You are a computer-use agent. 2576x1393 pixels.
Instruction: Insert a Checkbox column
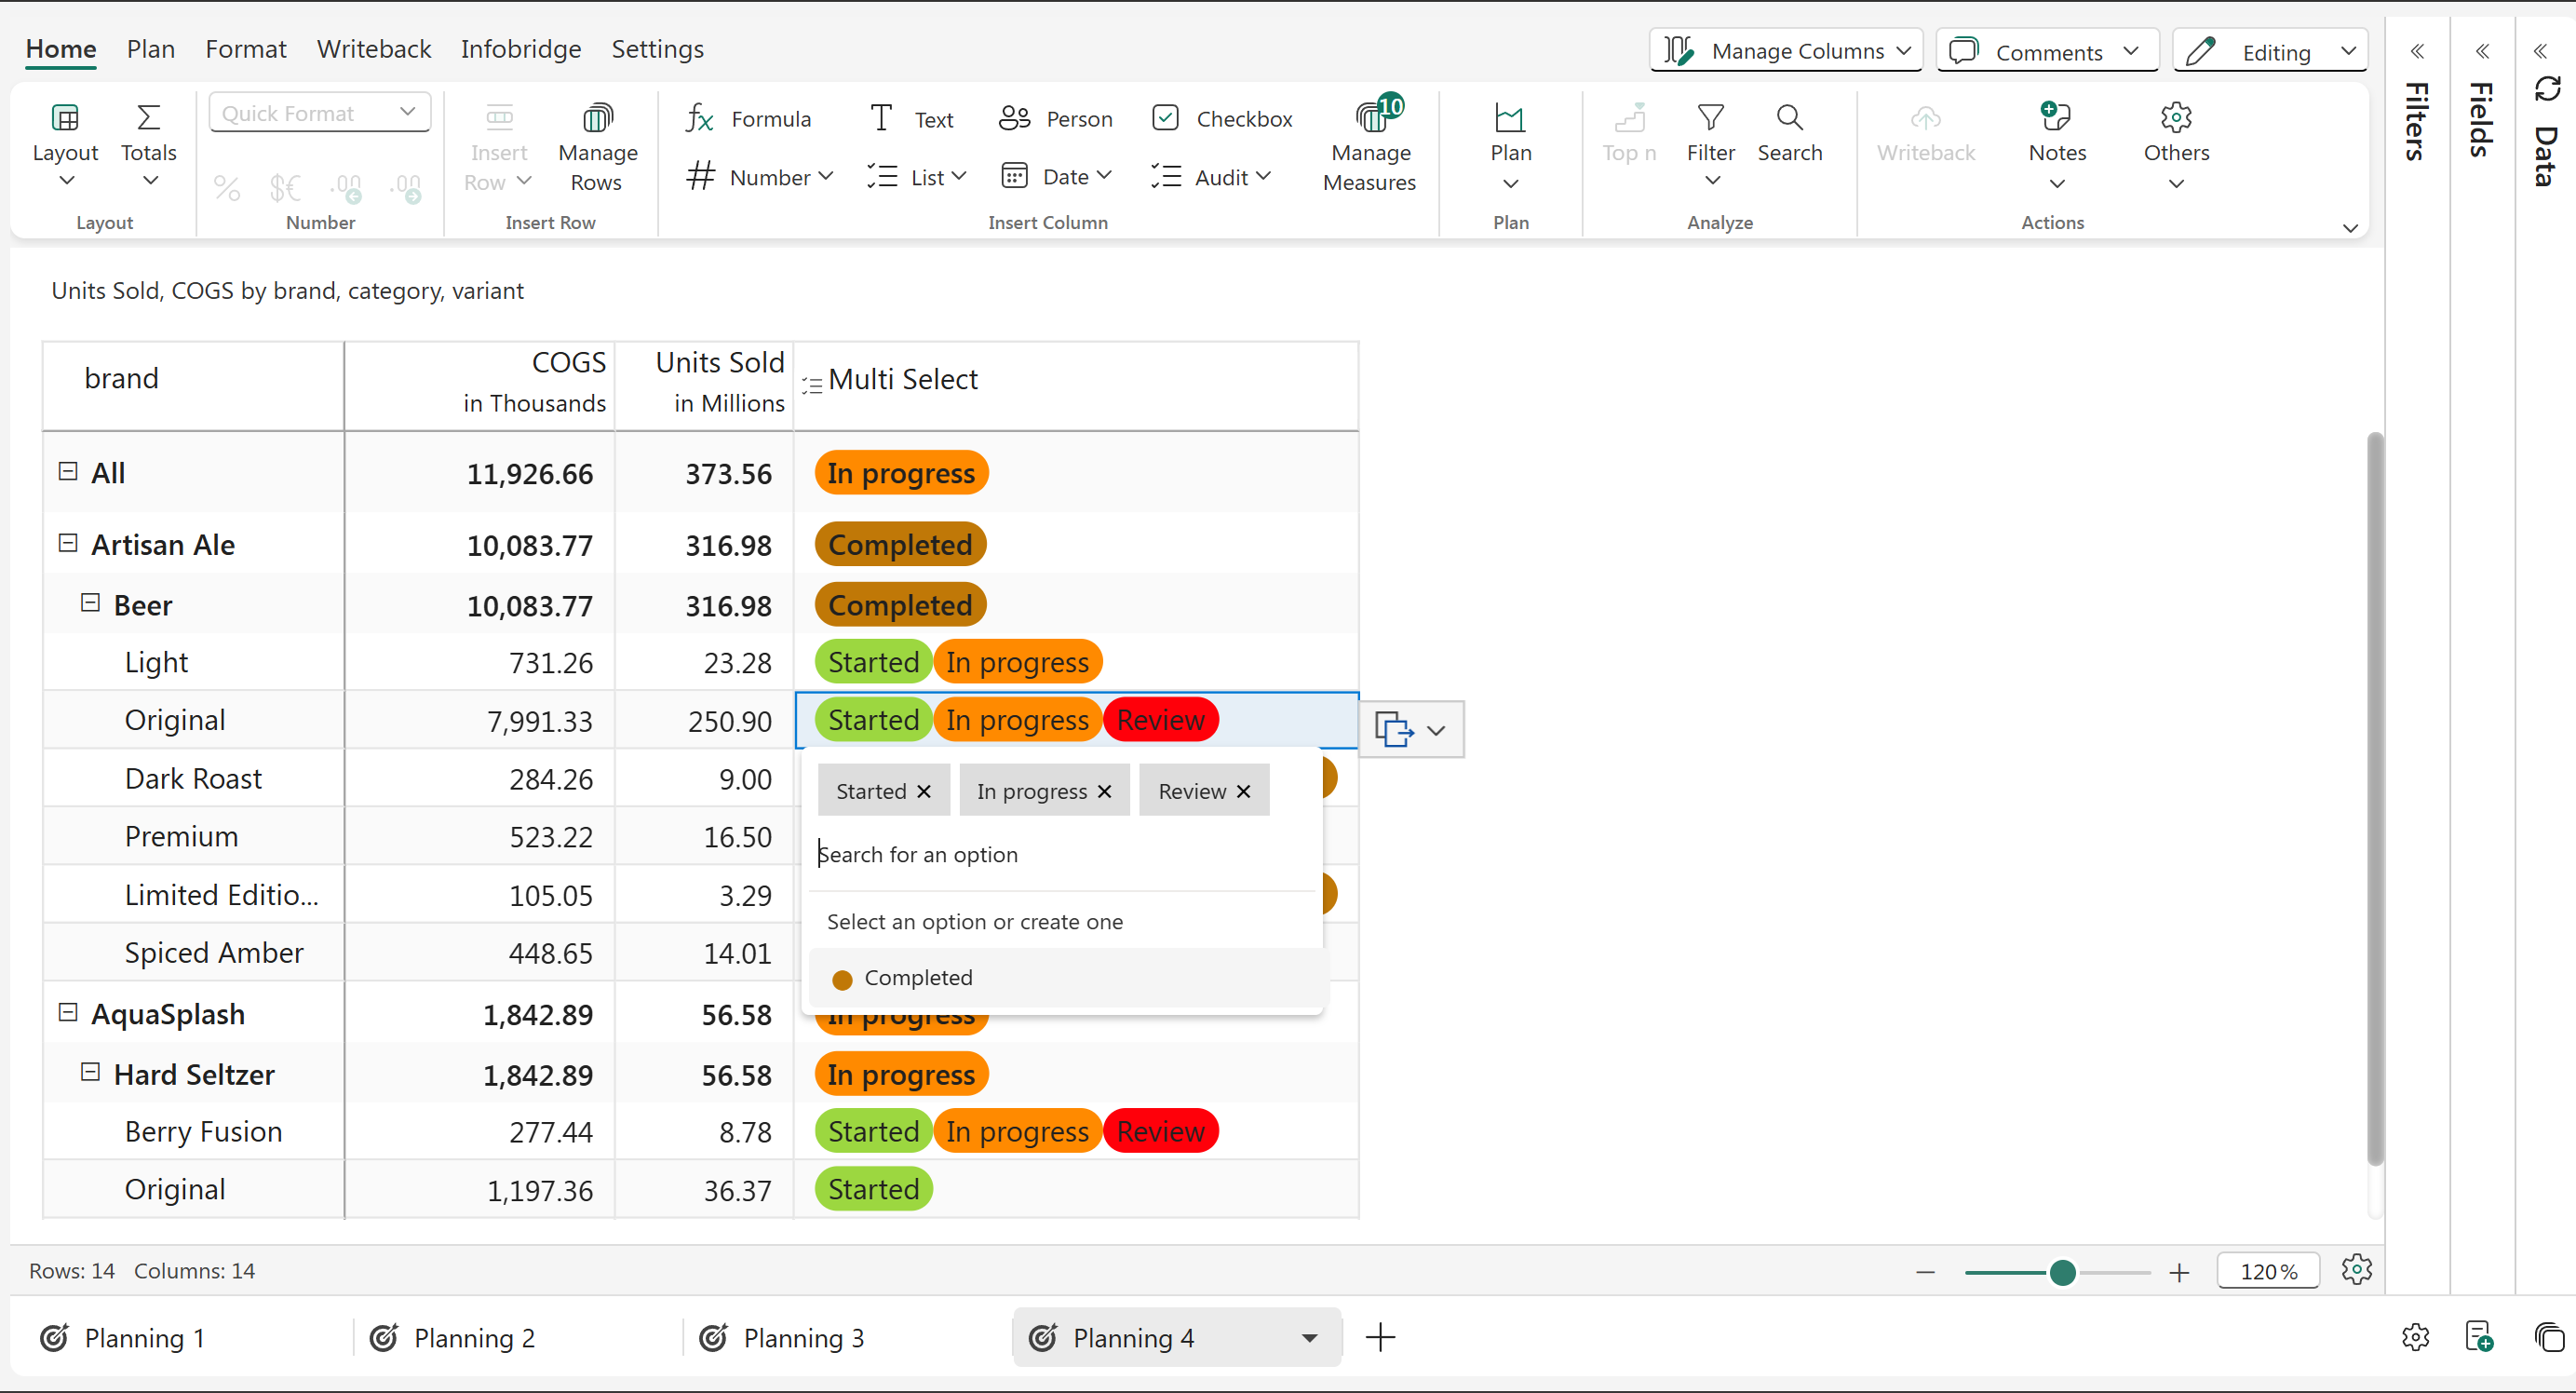pyautogui.click(x=1221, y=119)
